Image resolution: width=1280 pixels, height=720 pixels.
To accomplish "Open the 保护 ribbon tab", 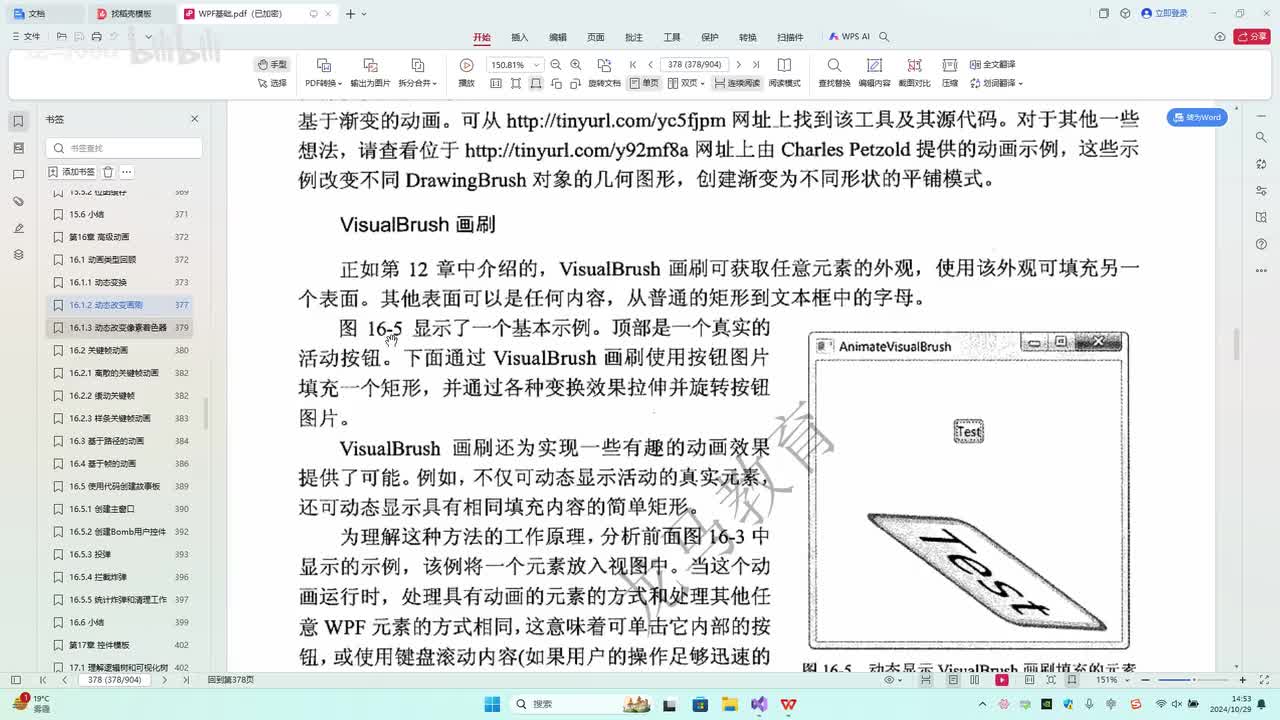I will click(710, 37).
